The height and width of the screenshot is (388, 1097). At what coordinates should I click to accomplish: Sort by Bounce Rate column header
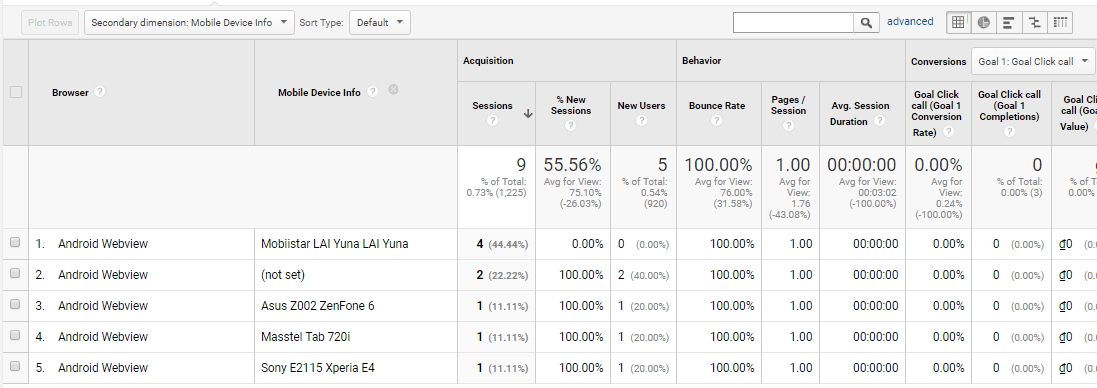click(716, 106)
